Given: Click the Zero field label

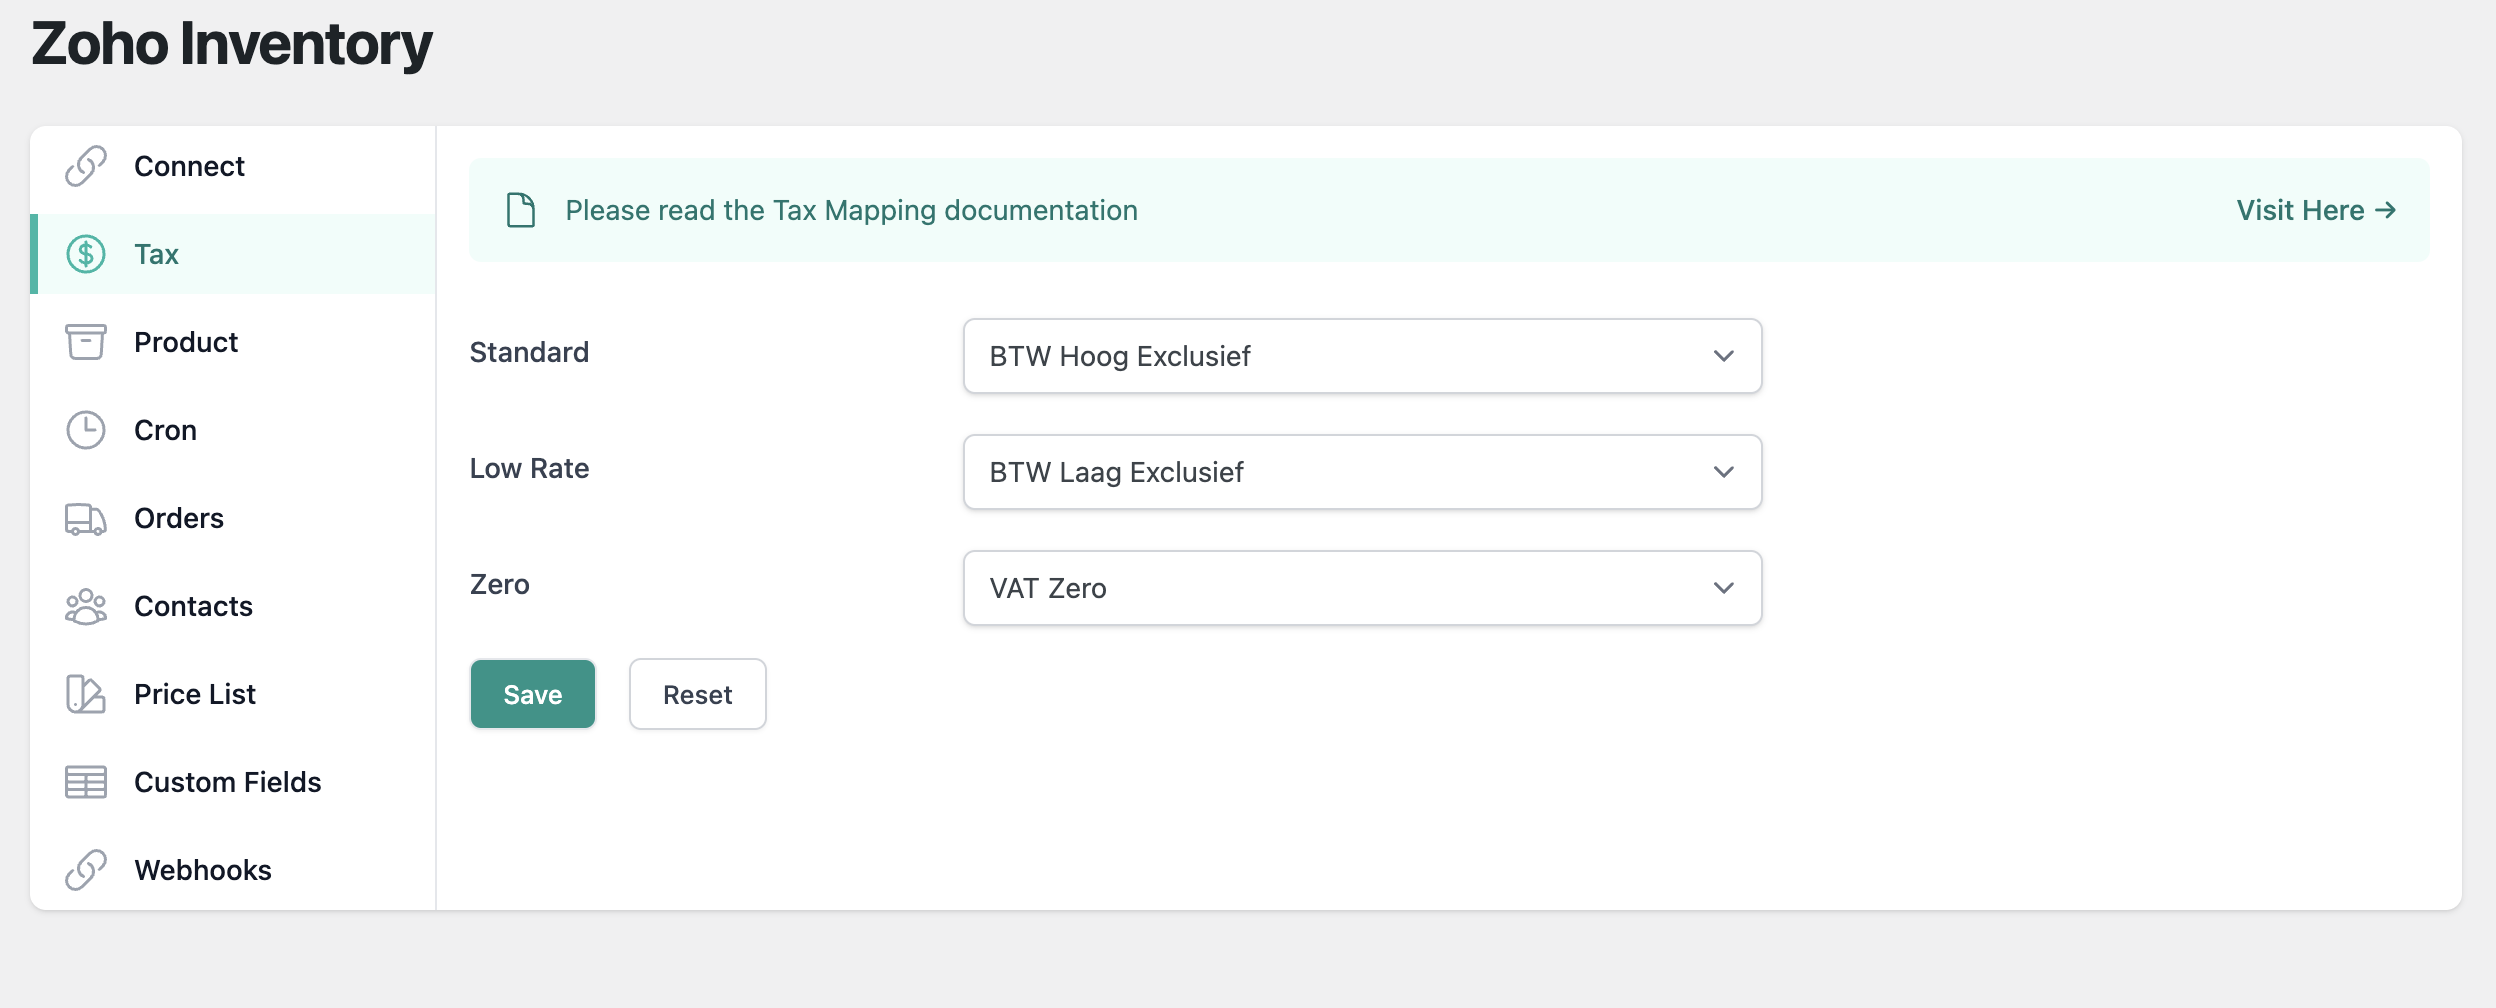Looking at the screenshot, I should pos(500,584).
